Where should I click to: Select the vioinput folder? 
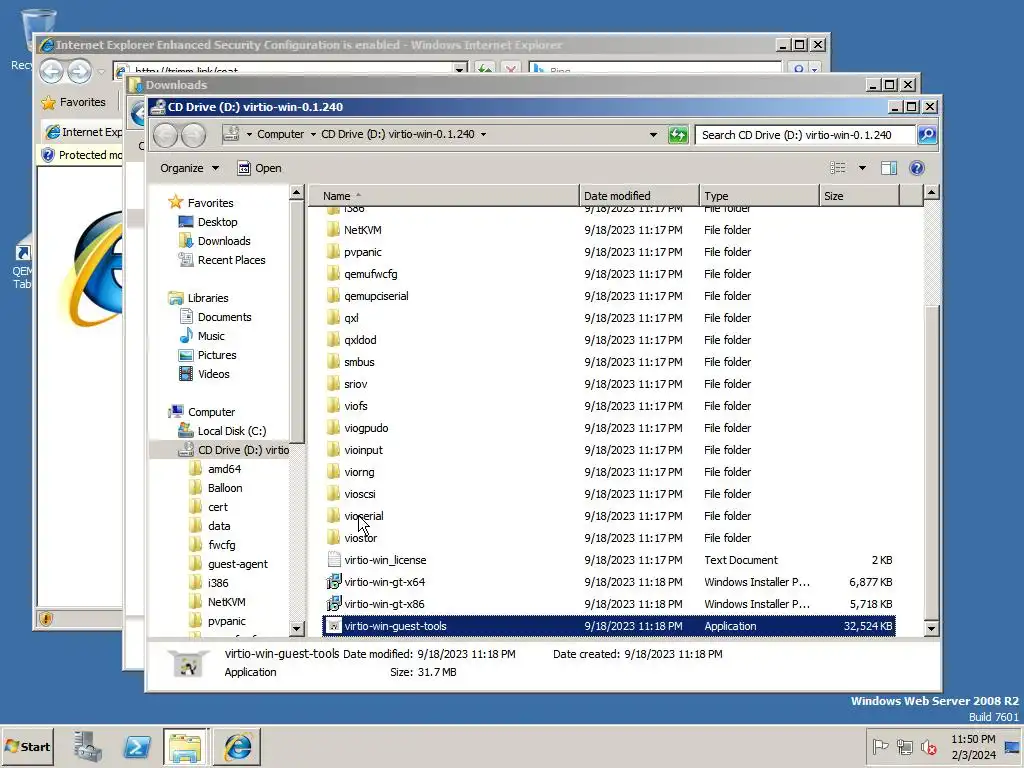[x=363, y=451]
